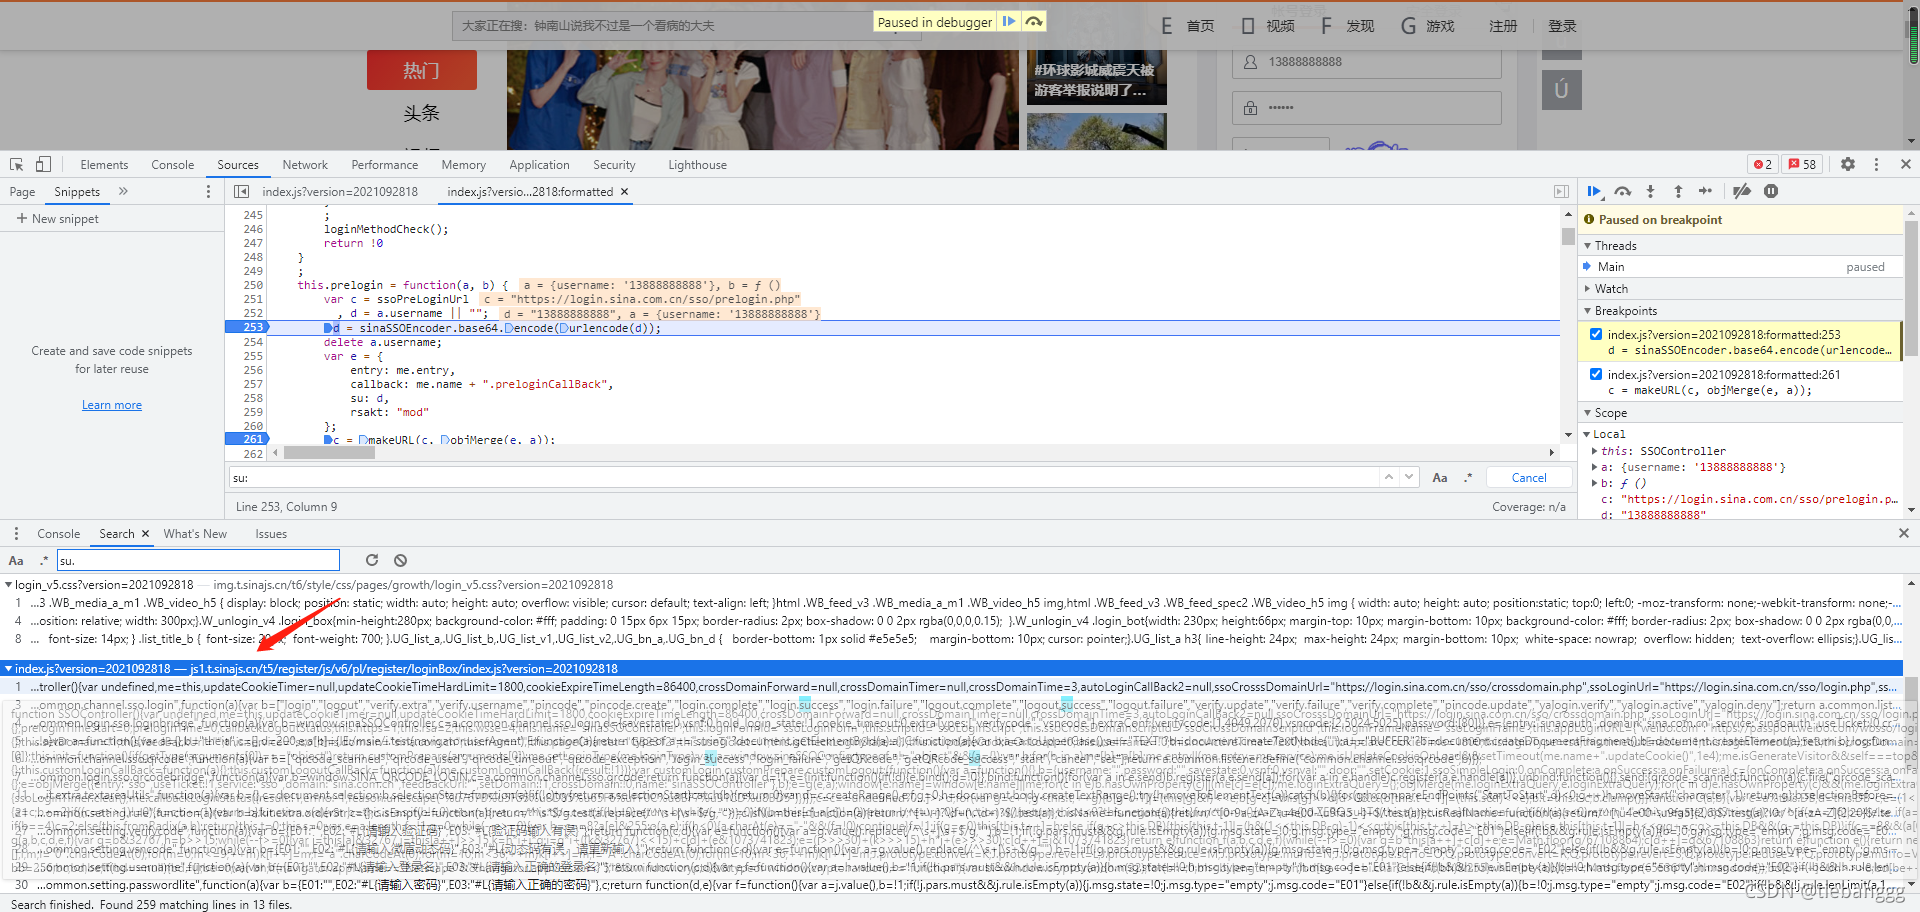Collapse the Local scope group
This screenshot has height=912, width=1920.
pyautogui.click(x=1587, y=434)
